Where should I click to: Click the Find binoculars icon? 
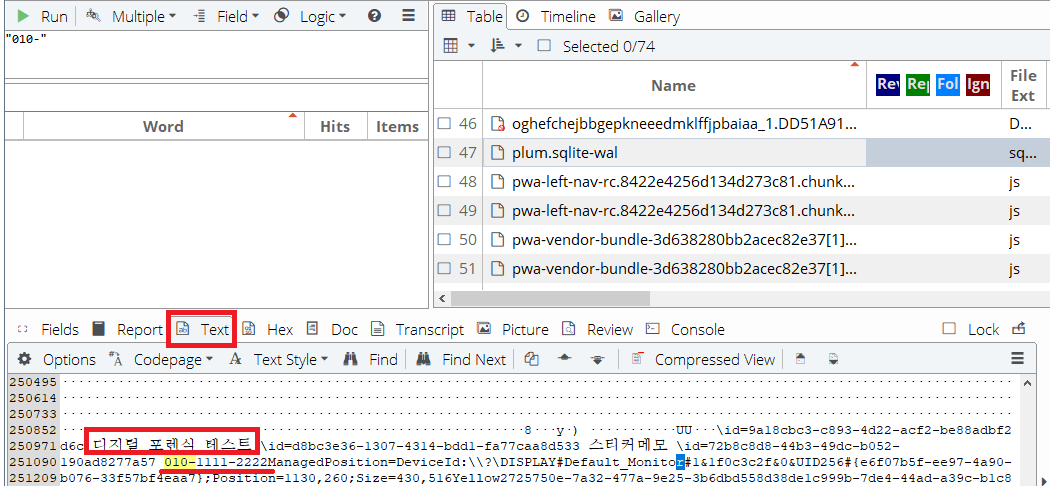tap(351, 359)
